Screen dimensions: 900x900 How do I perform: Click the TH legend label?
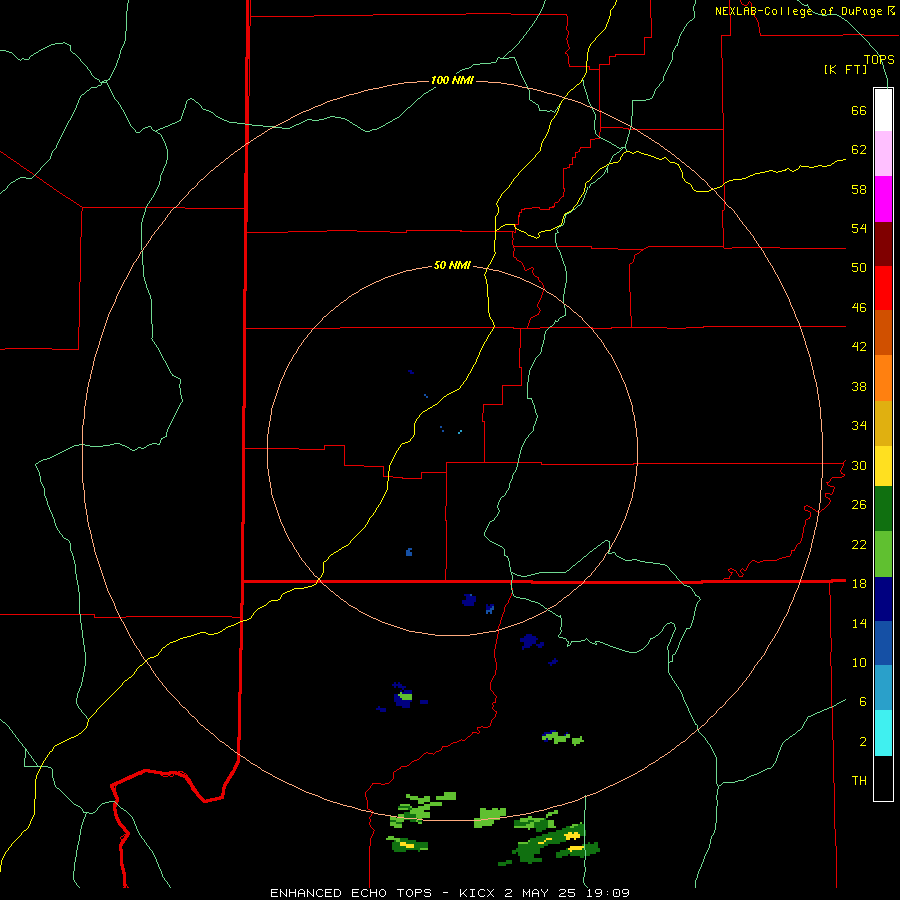click(859, 781)
